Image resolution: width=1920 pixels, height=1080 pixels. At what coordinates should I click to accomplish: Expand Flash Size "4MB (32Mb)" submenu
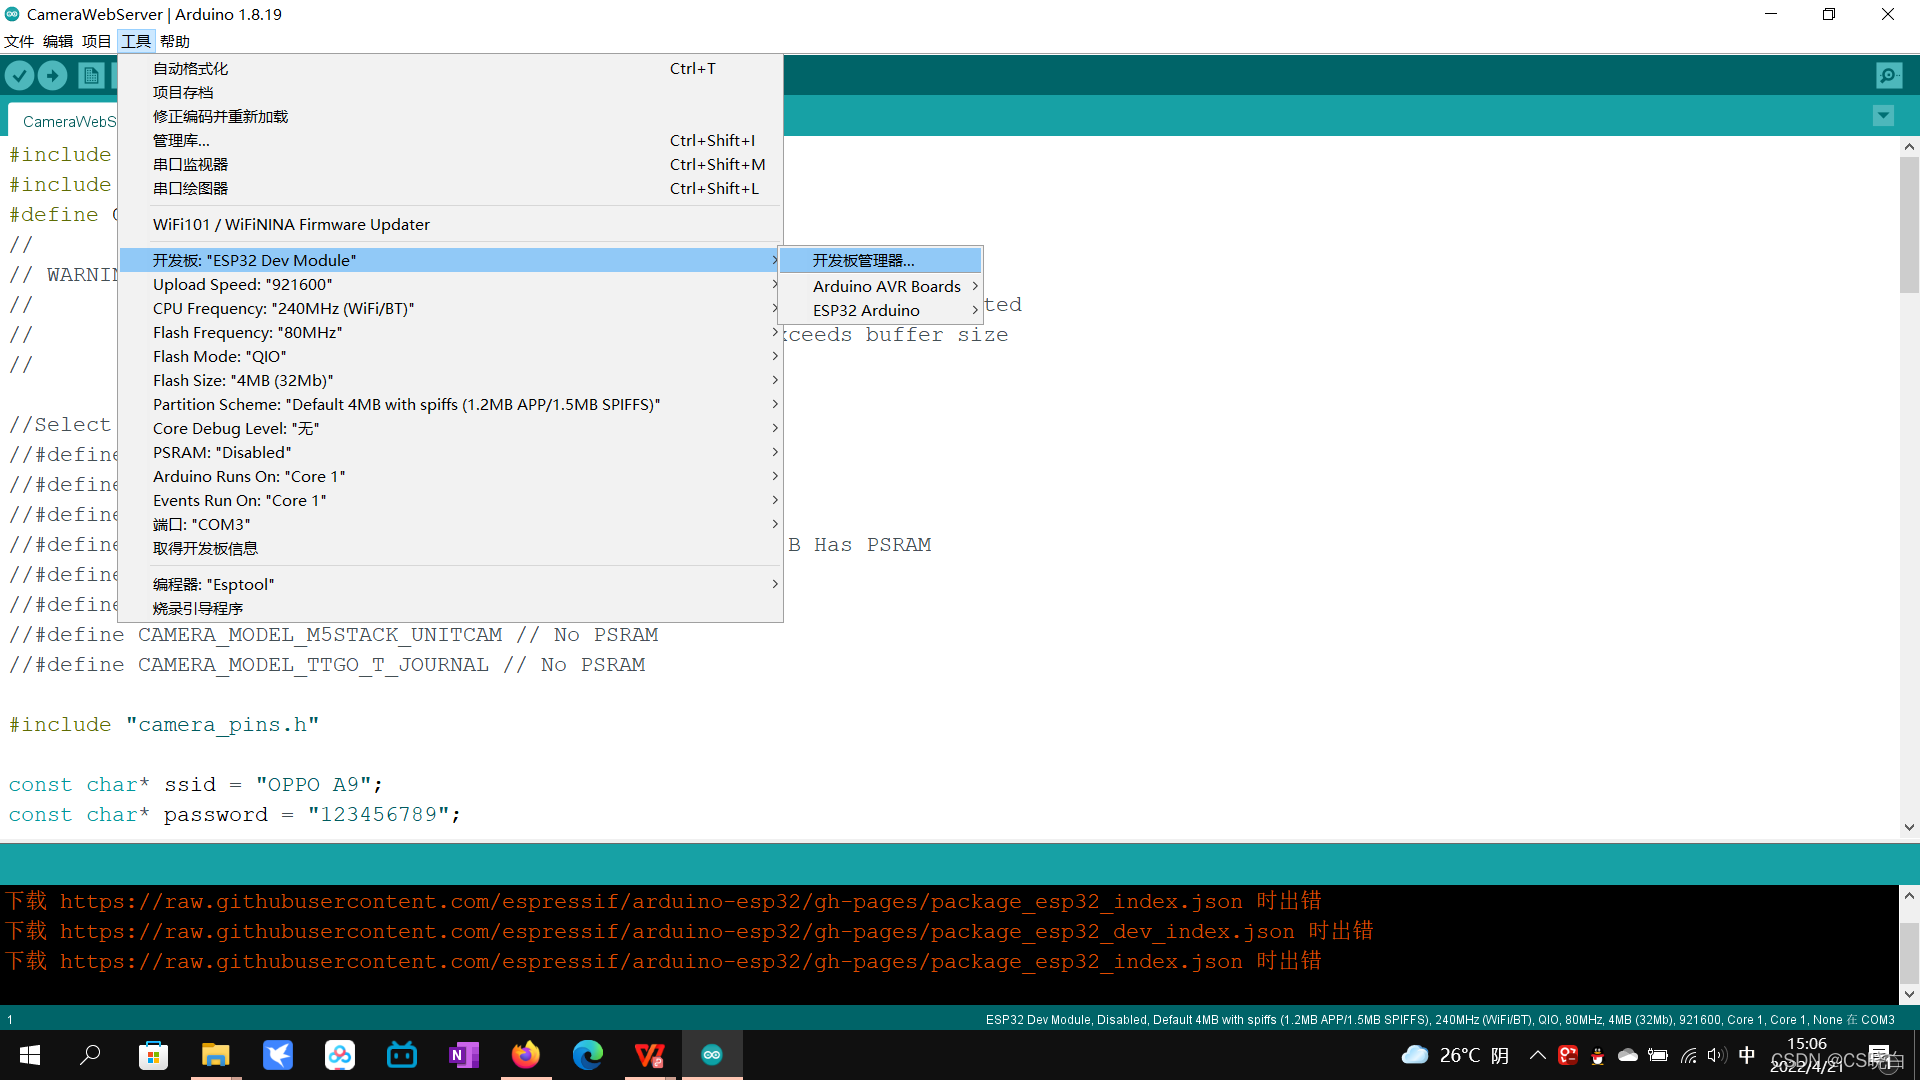click(x=450, y=380)
